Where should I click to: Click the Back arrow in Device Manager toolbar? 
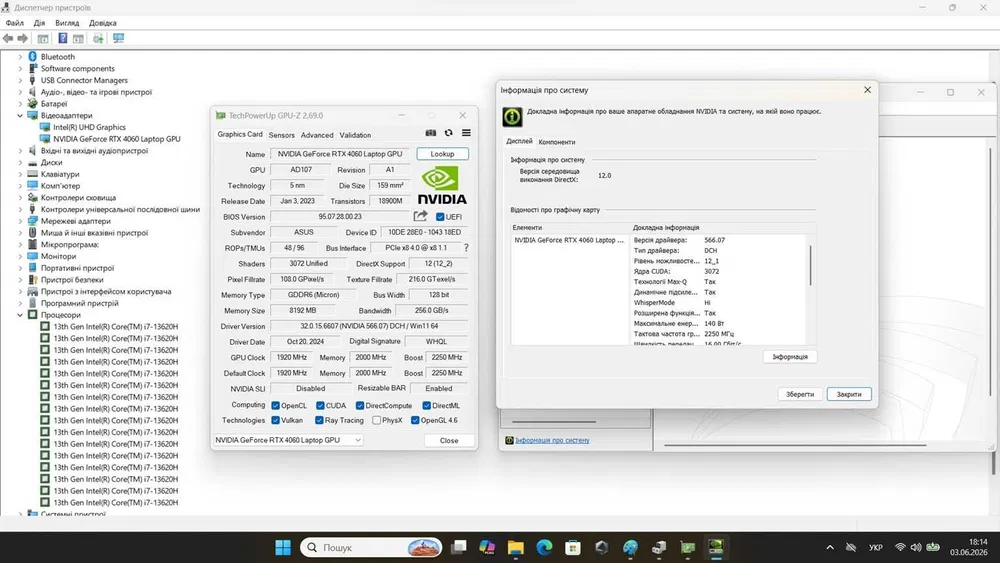(8, 38)
